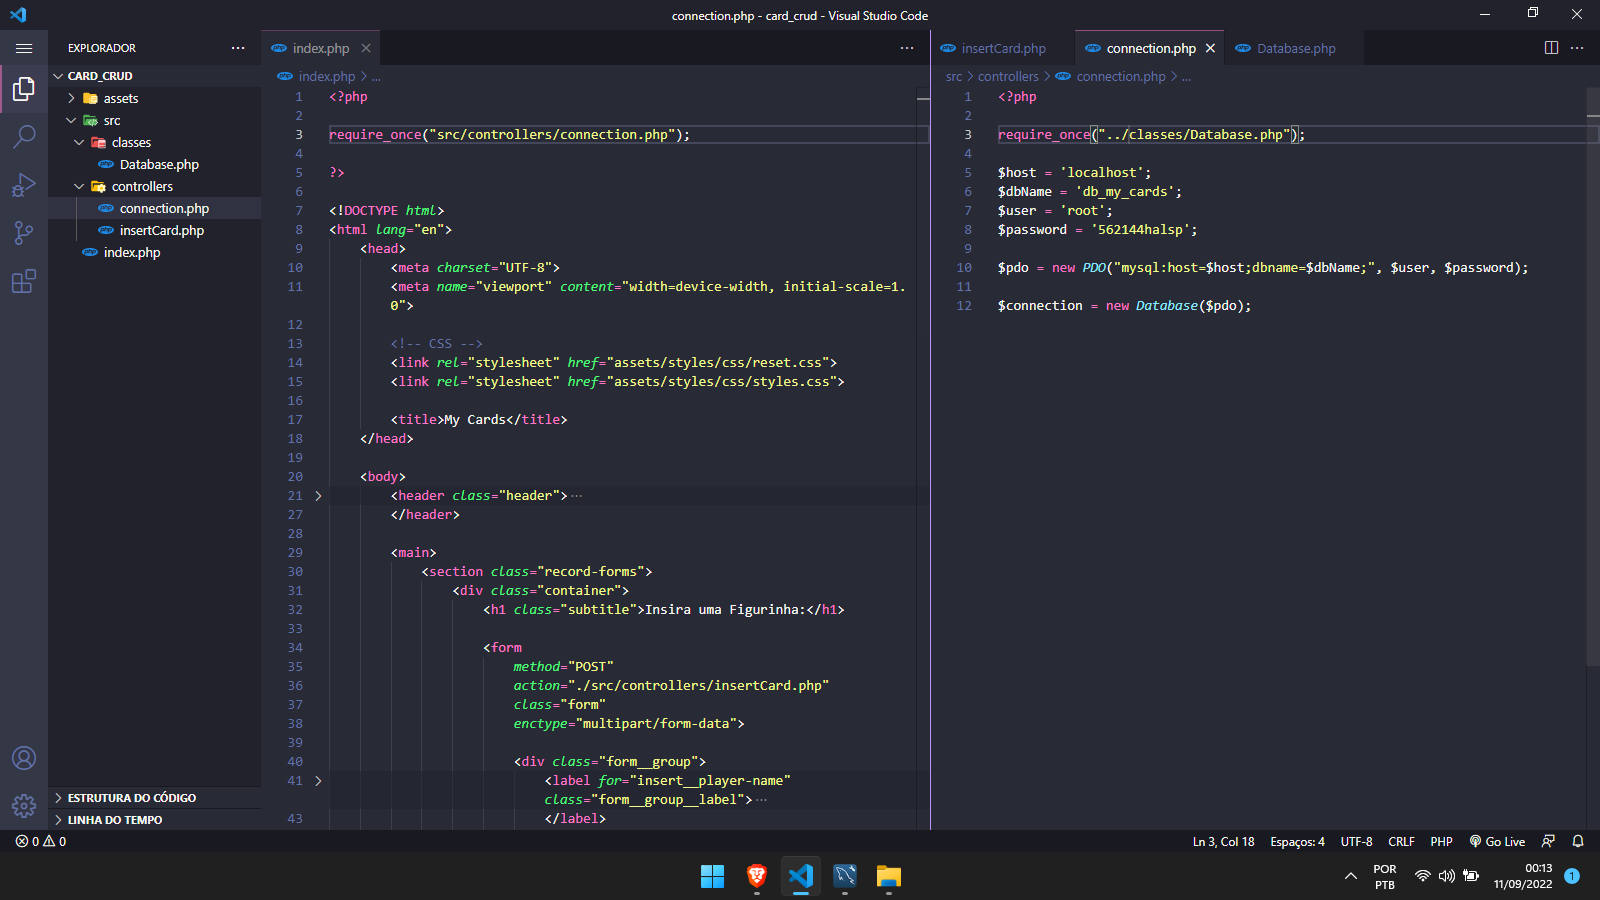
Task: Click line 10 $pdo code in connection.php
Action: tap(1262, 268)
